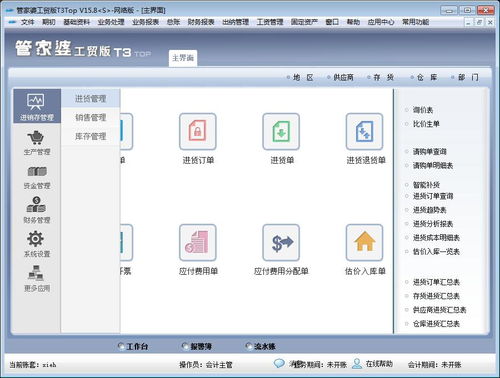Image resolution: width=500 pixels, height=378 pixels.
Task: Open the 估价入库单 house icon
Action: [x=364, y=242]
